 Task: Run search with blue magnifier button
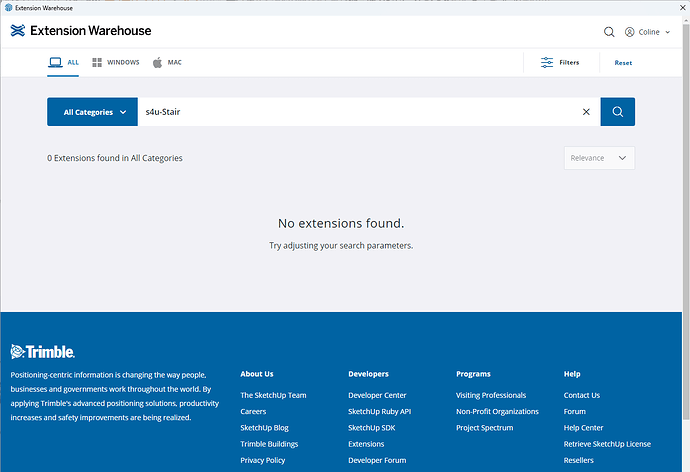pos(617,112)
